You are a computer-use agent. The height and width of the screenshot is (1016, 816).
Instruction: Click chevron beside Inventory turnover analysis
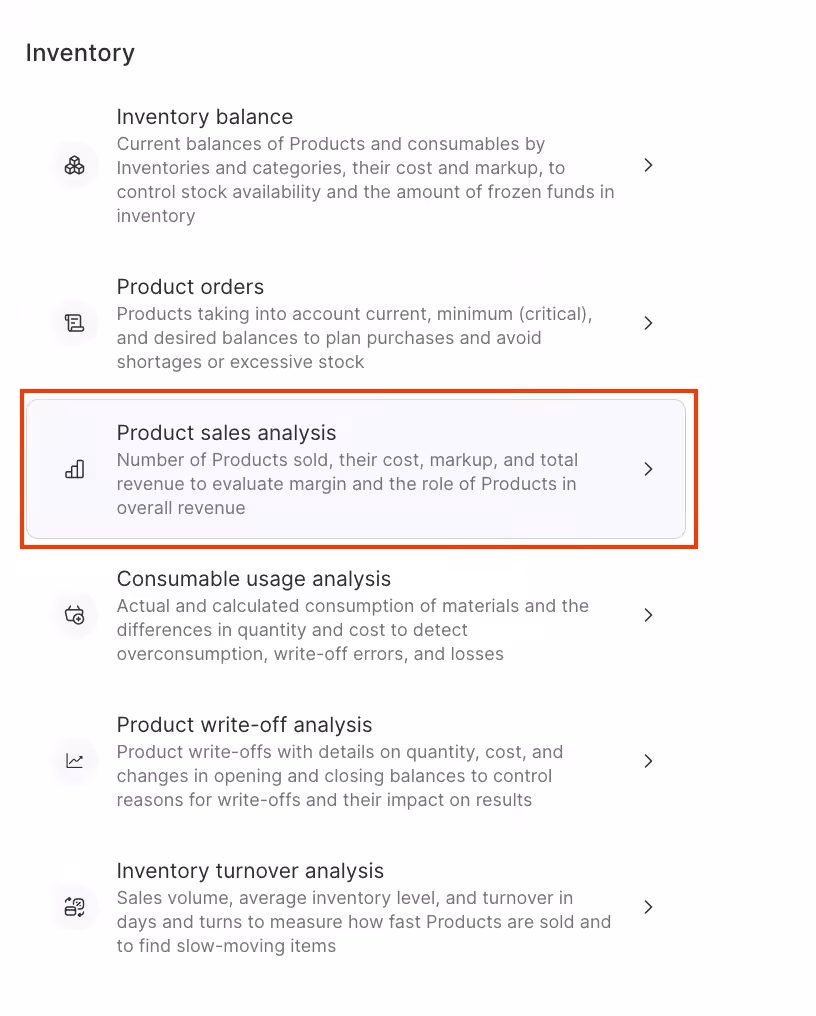[648, 907]
